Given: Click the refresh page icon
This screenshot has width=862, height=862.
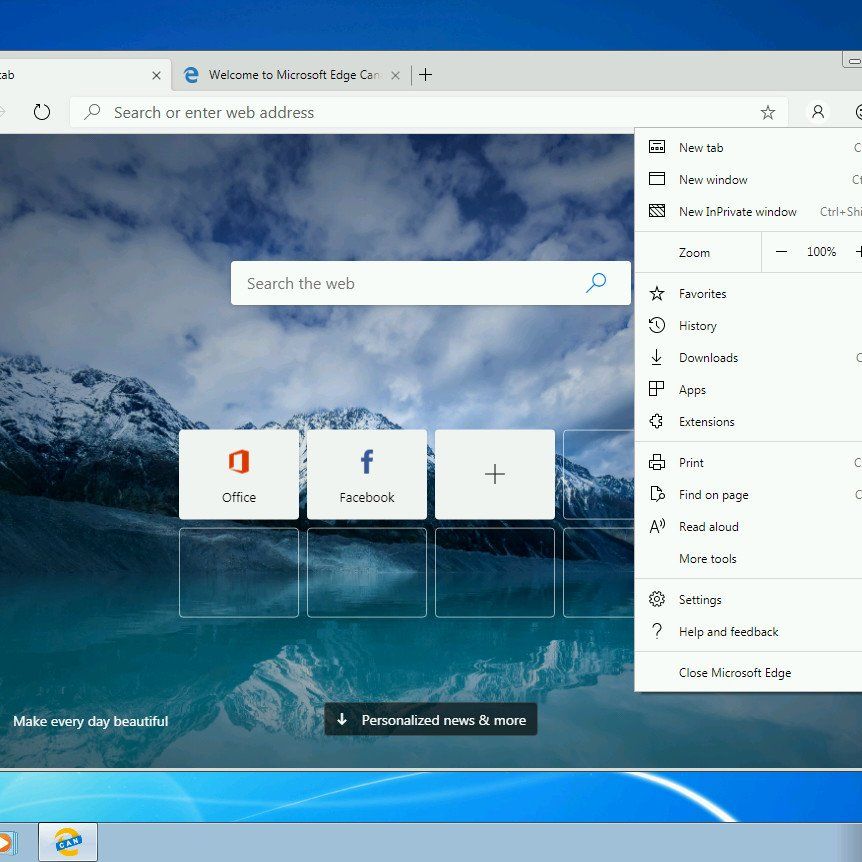Looking at the screenshot, I should (x=42, y=112).
